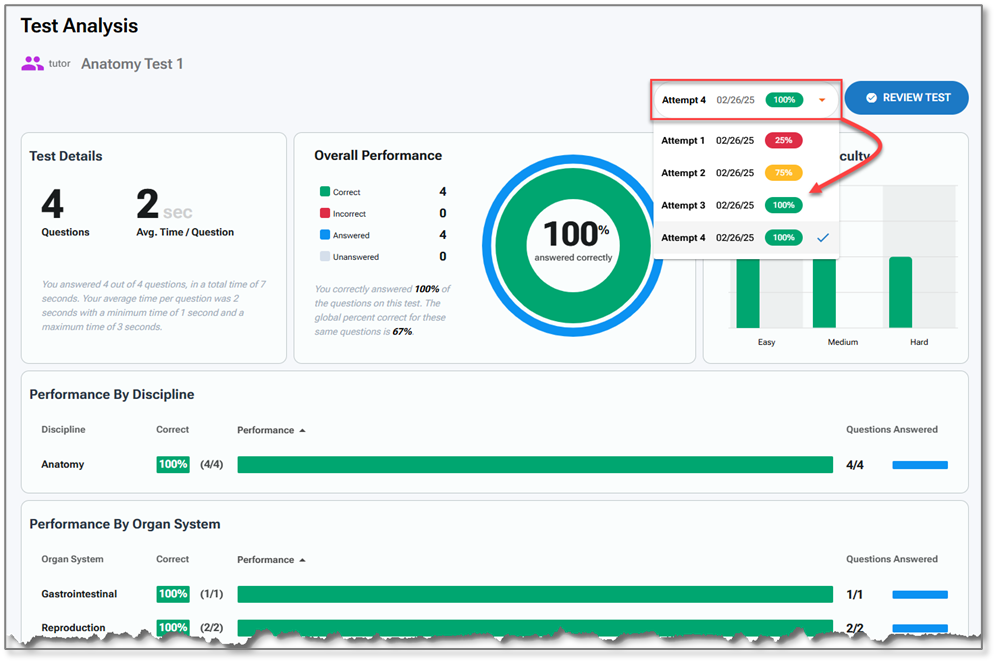Click the green Correct legend square
996x663 pixels.
pyautogui.click(x=324, y=192)
